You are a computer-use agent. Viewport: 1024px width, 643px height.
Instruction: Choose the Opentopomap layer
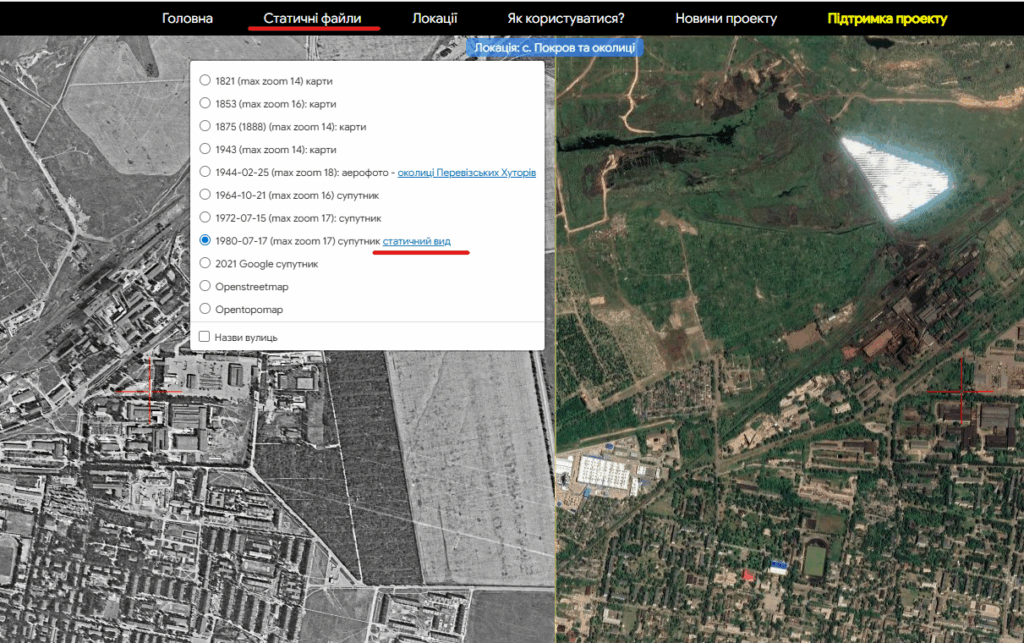pos(205,309)
